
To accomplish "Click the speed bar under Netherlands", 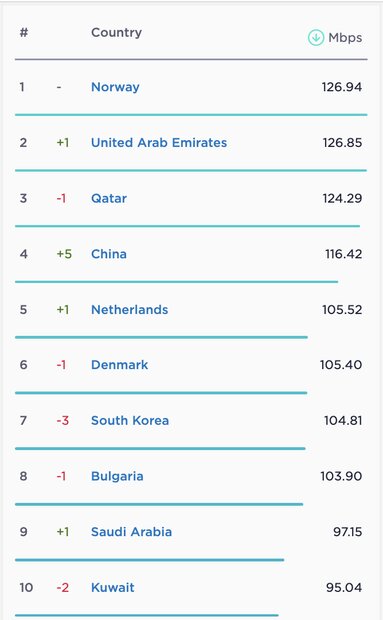I will tap(161, 337).
